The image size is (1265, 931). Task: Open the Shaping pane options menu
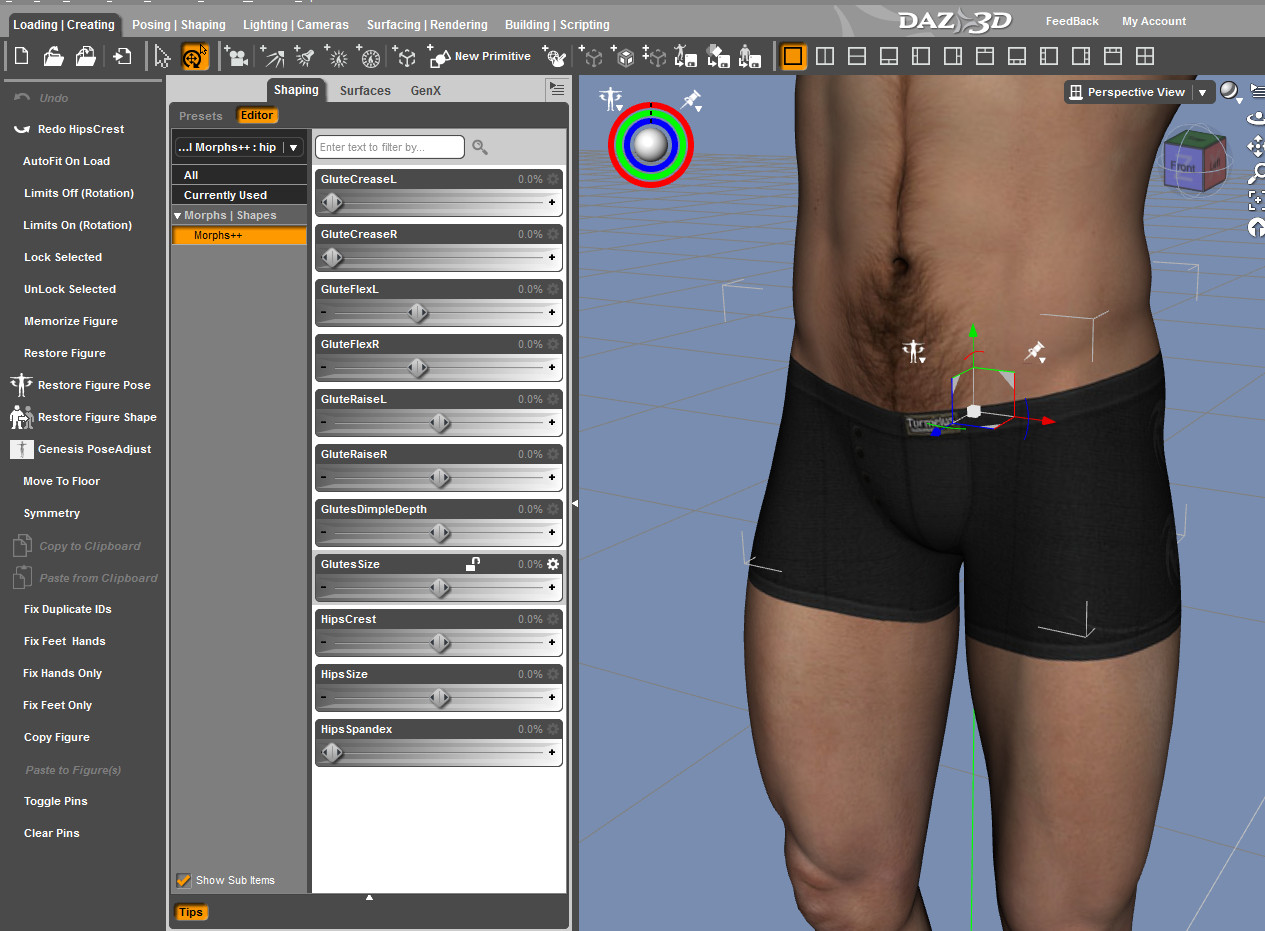point(557,90)
